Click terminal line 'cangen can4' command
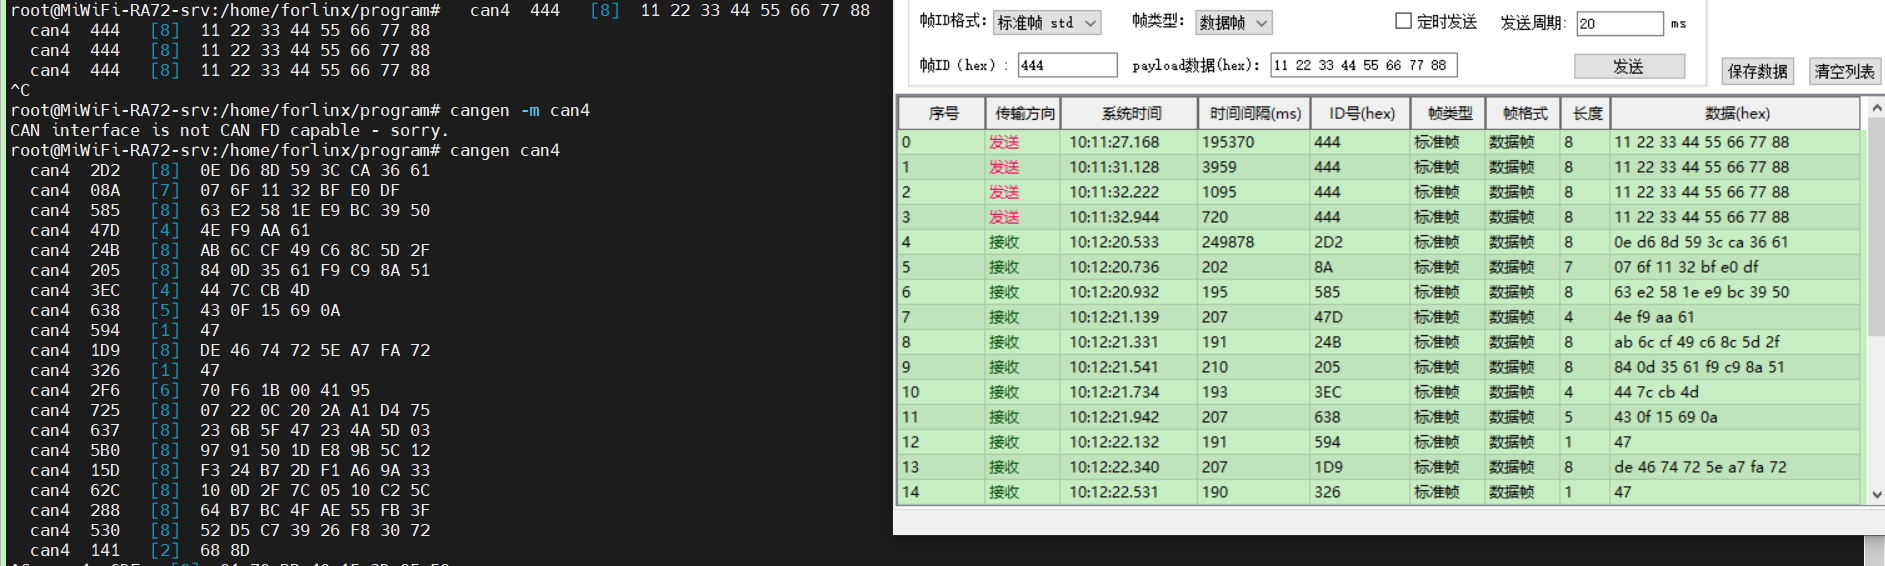 pos(504,150)
